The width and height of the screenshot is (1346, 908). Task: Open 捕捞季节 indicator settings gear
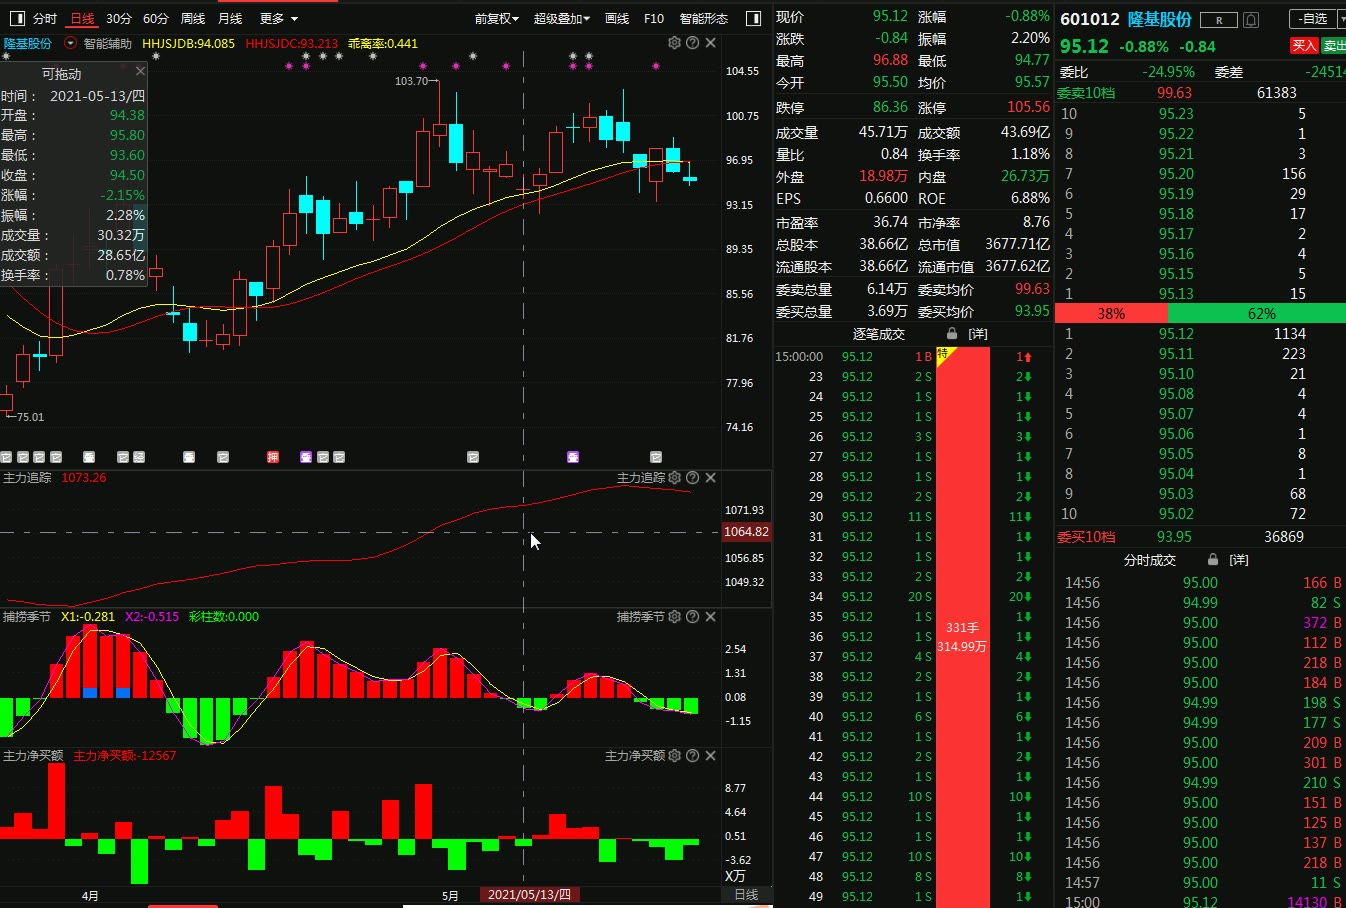tap(674, 617)
